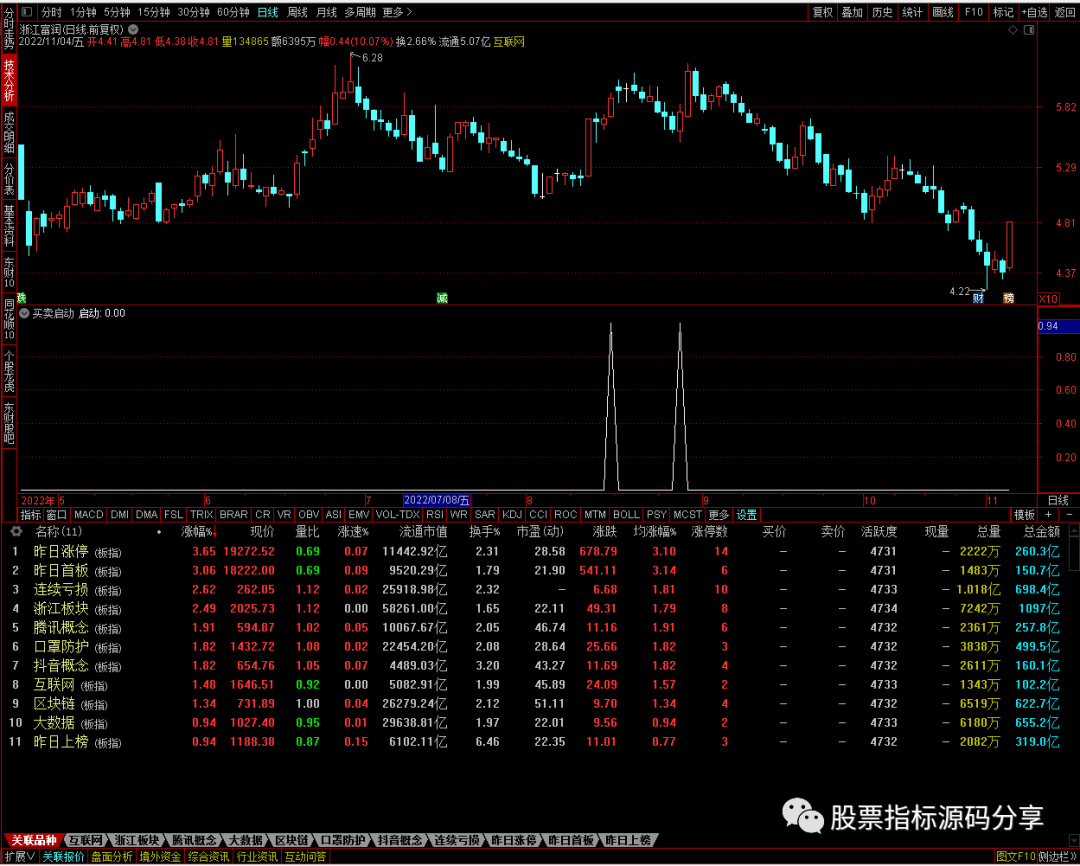
Task: Expand the 扩展 menu at bottom
Action: [x=19, y=856]
